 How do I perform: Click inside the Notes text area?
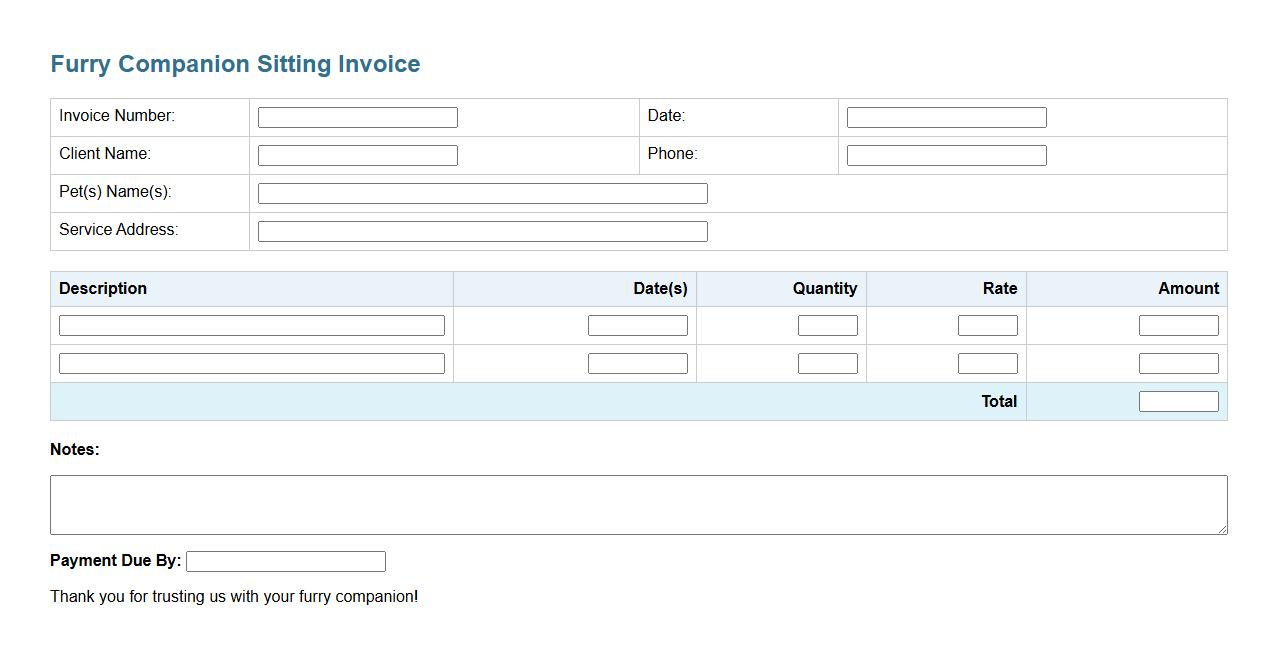(638, 505)
